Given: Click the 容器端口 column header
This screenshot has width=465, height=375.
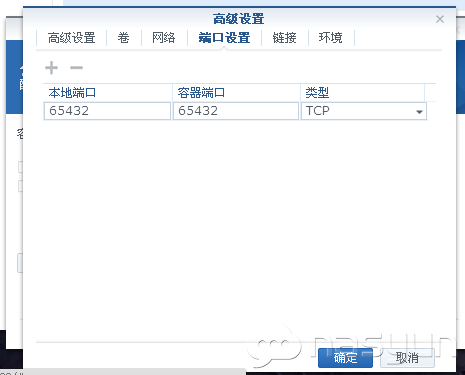Looking at the screenshot, I should pyautogui.click(x=236, y=92).
